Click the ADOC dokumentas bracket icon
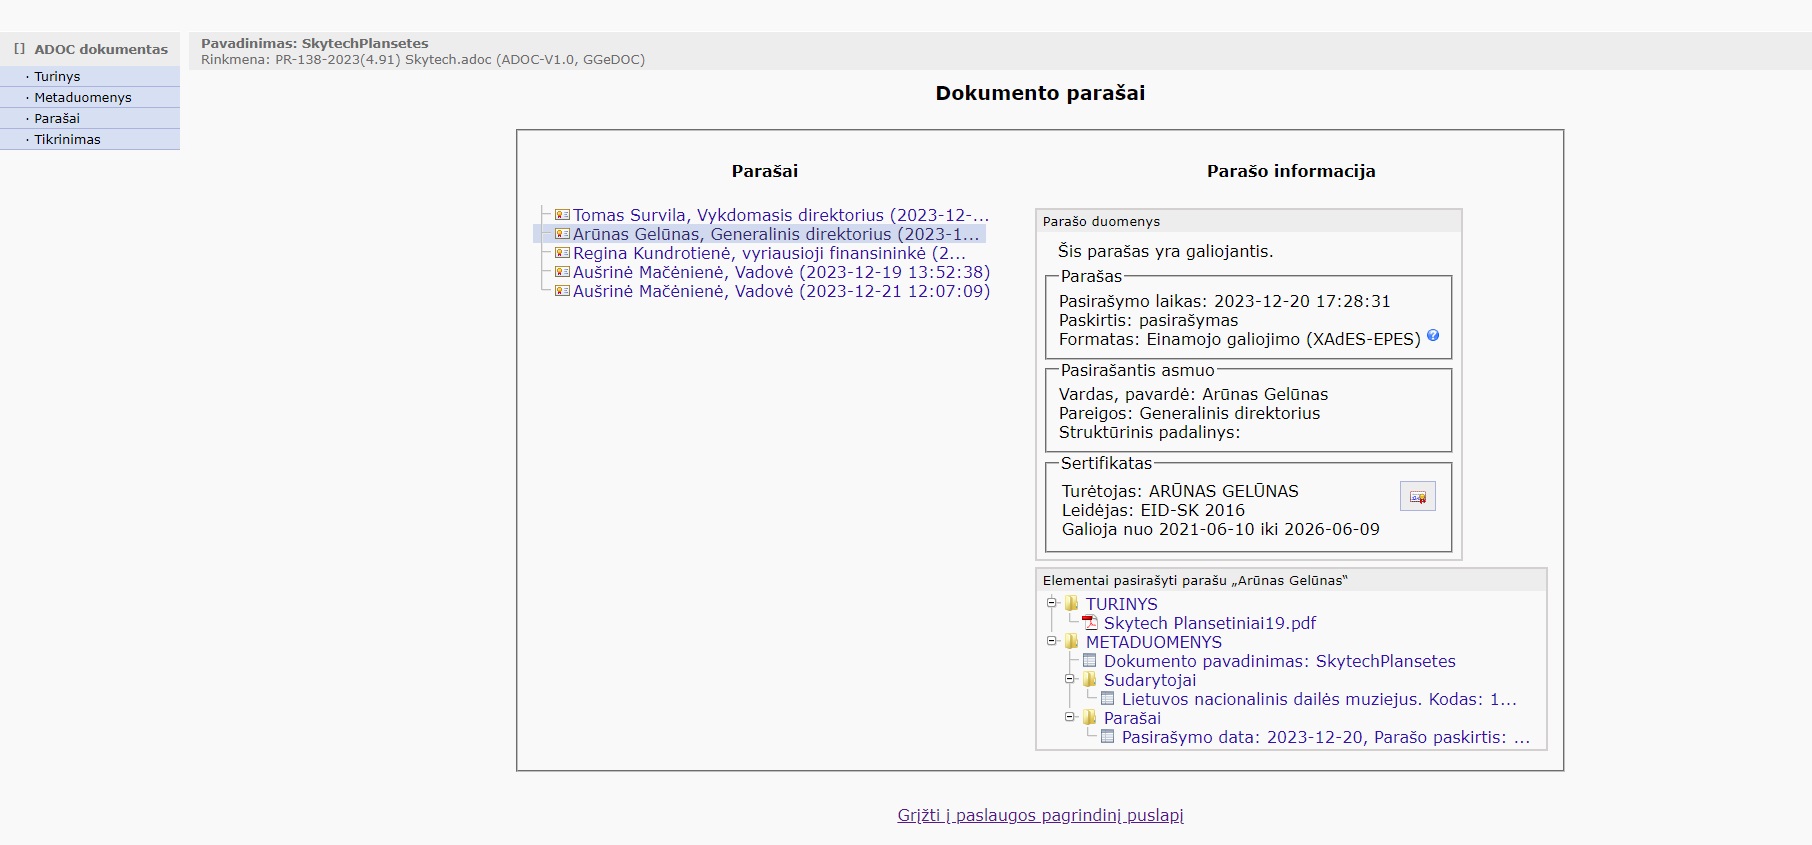Viewport: 1812px width, 845px height. tap(19, 49)
